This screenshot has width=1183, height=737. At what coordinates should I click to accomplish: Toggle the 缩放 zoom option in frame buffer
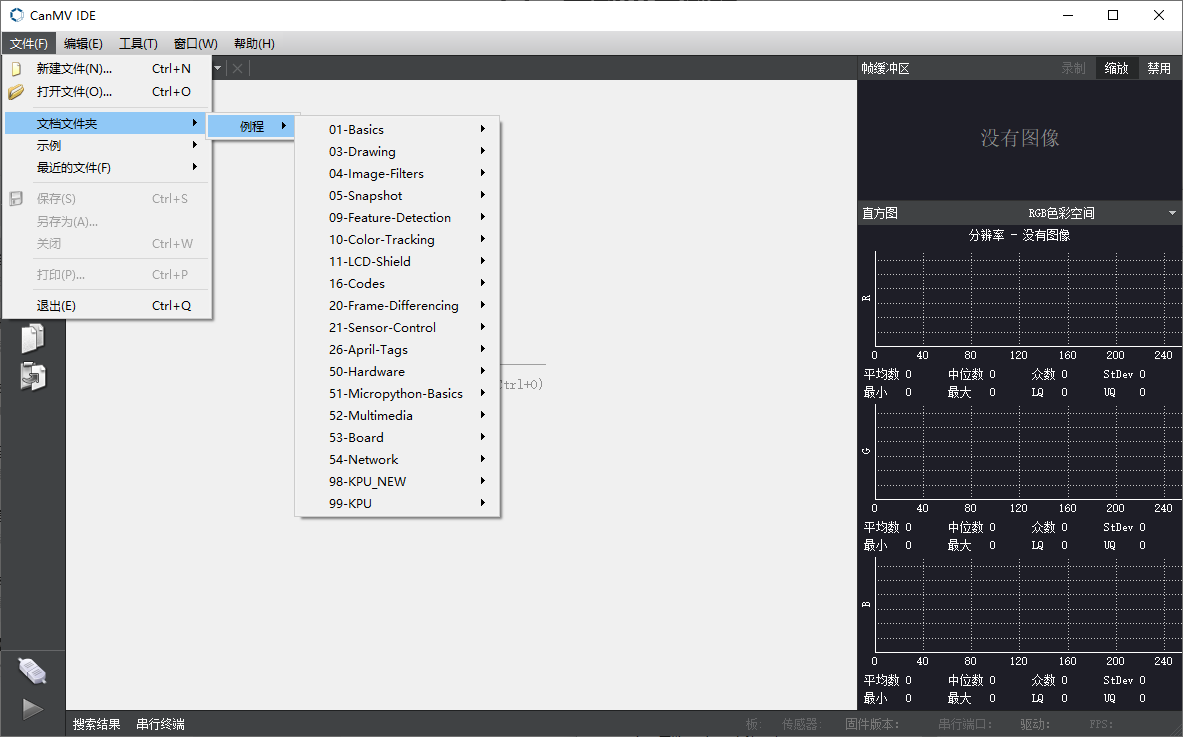pos(1116,69)
